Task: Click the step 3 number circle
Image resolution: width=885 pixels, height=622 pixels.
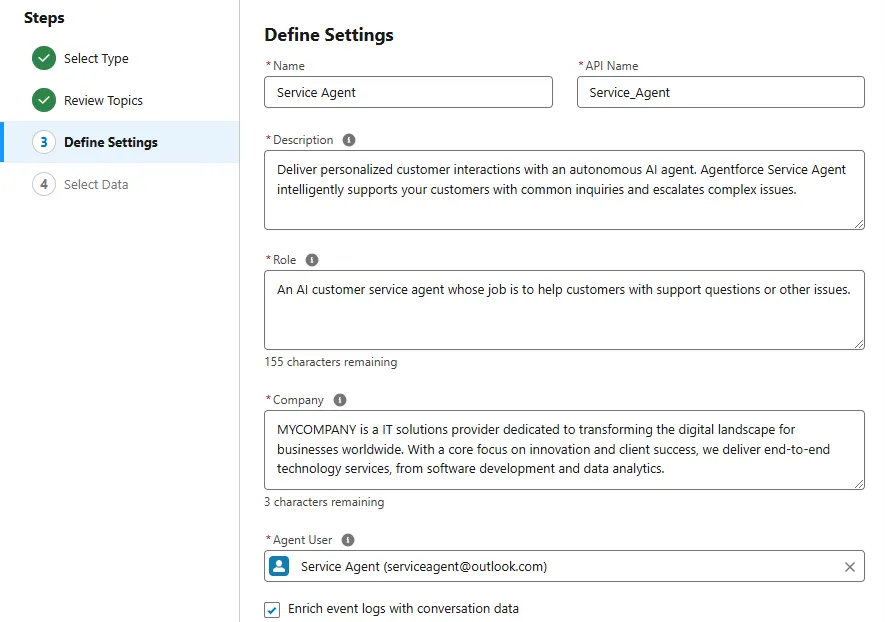Action: pos(43,142)
